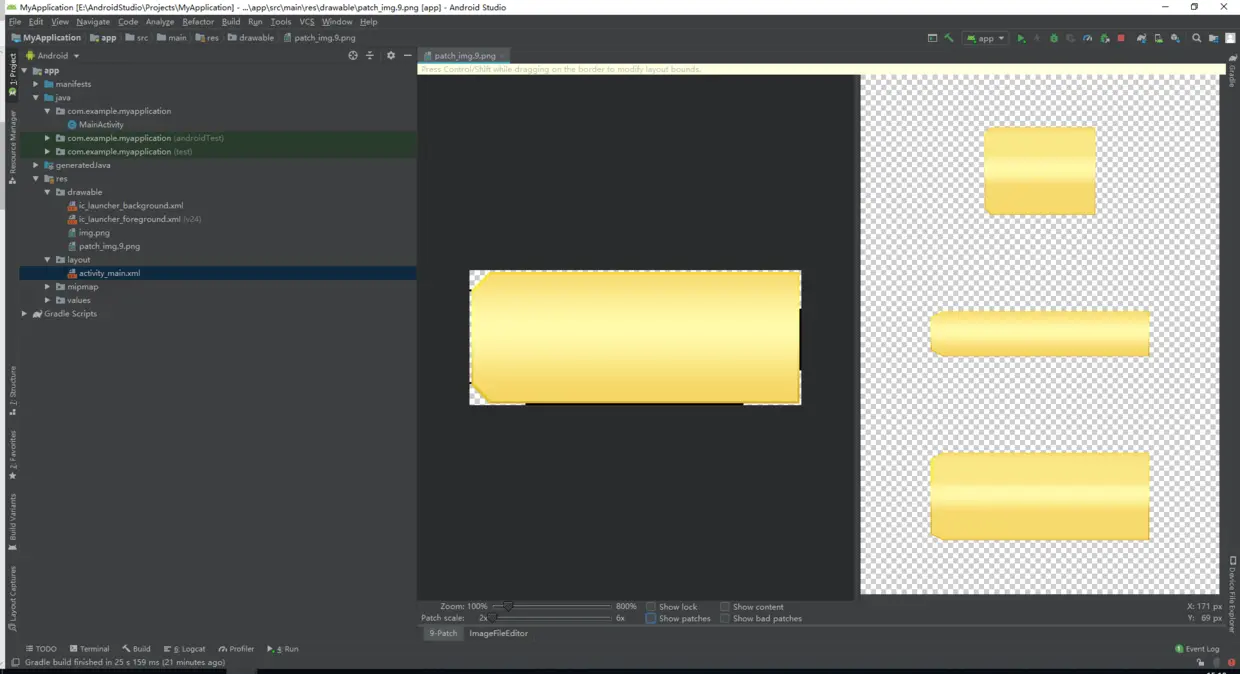Open the SDK Manager icon
The image size is (1240, 674).
[x=1175, y=38]
